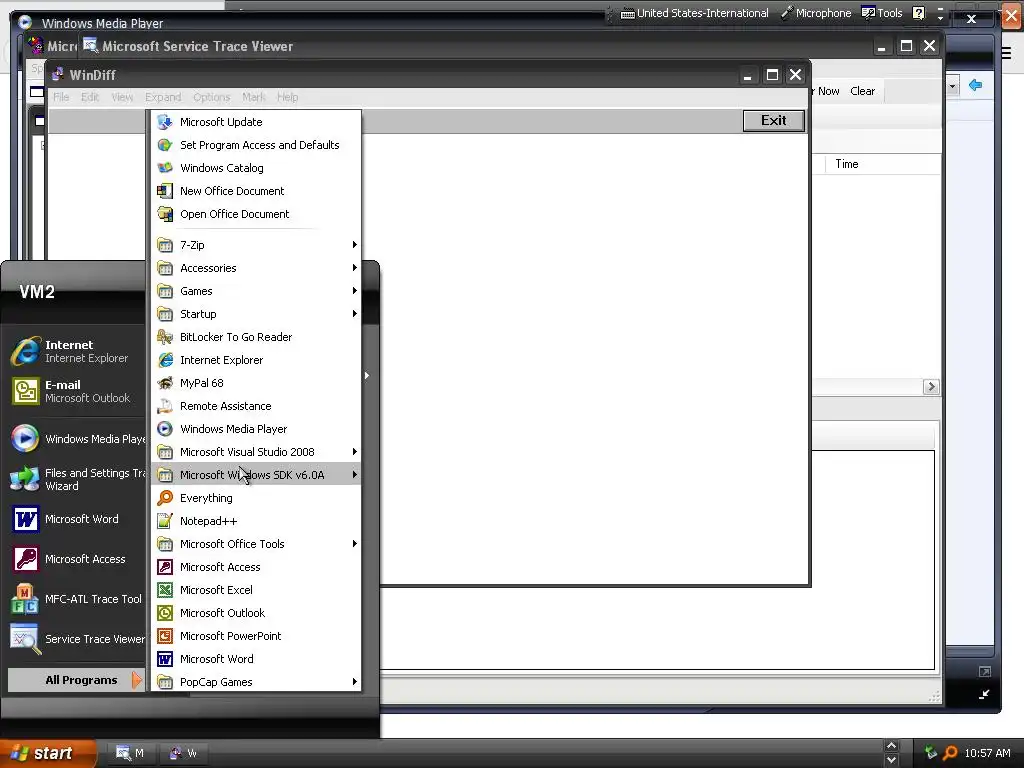Open Remote Assistance
Image resolution: width=1024 pixels, height=768 pixels.
click(x=256, y=406)
